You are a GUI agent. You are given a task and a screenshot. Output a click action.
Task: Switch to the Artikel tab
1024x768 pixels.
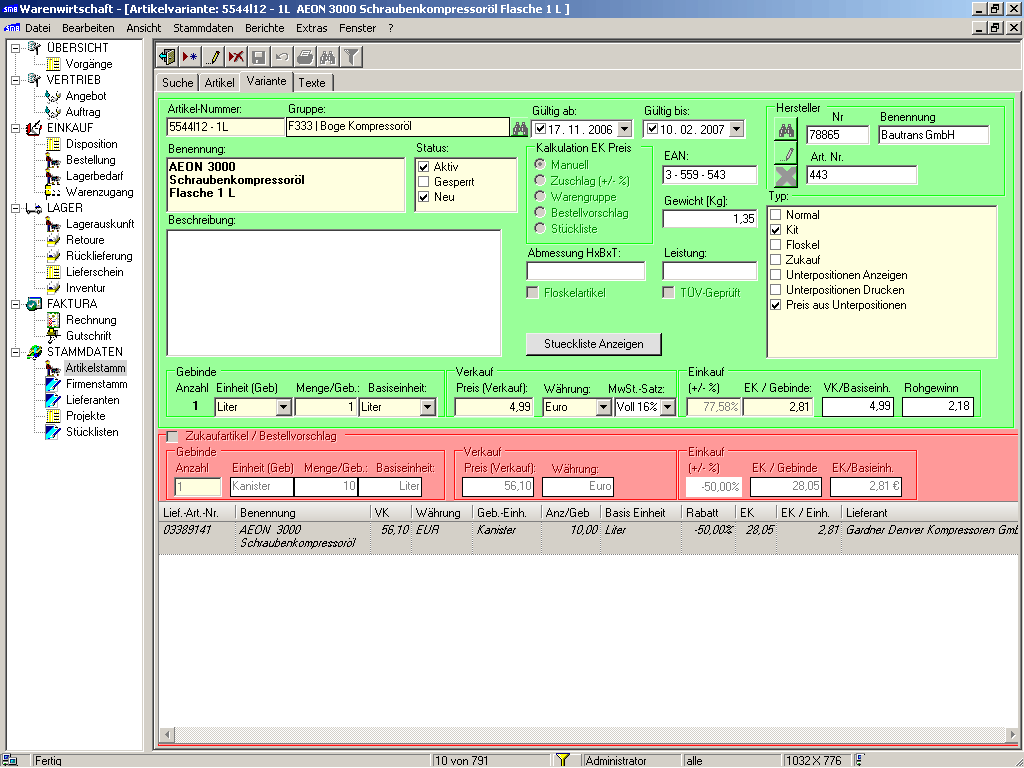click(x=219, y=83)
